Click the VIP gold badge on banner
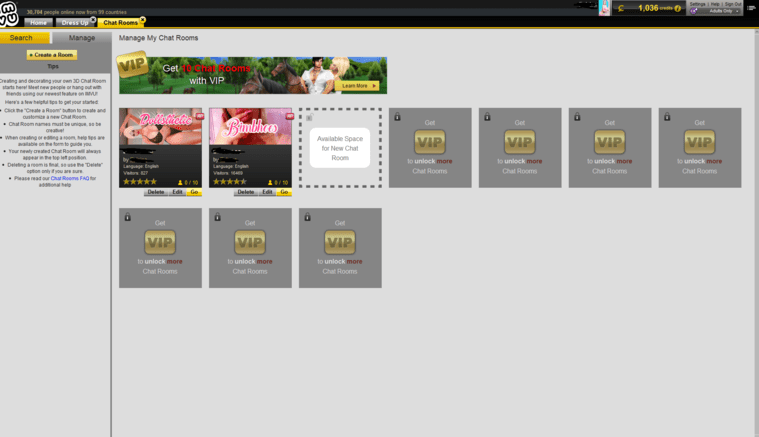Screen dimensions: 759x437 click(x=132, y=64)
